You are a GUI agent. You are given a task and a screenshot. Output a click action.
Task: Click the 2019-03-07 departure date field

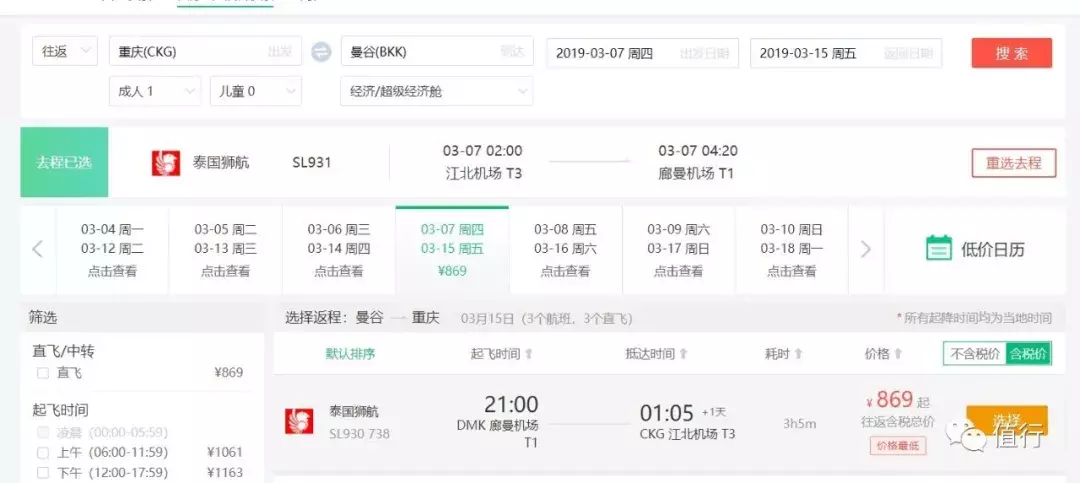pyautogui.click(x=643, y=53)
